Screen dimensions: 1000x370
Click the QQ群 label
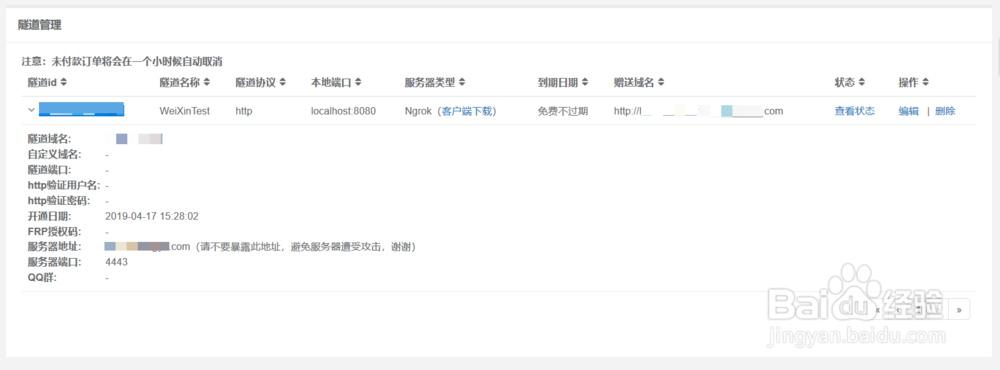coord(43,278)
